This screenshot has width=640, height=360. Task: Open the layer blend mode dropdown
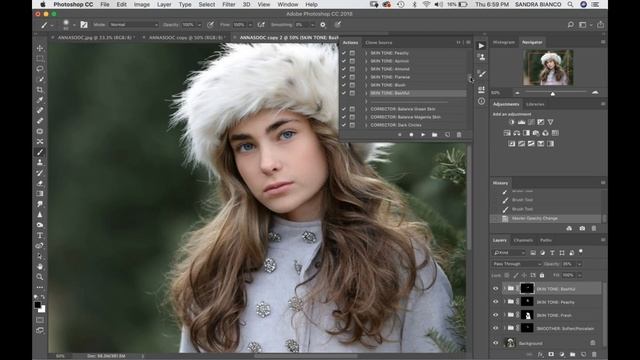[517, 264]
